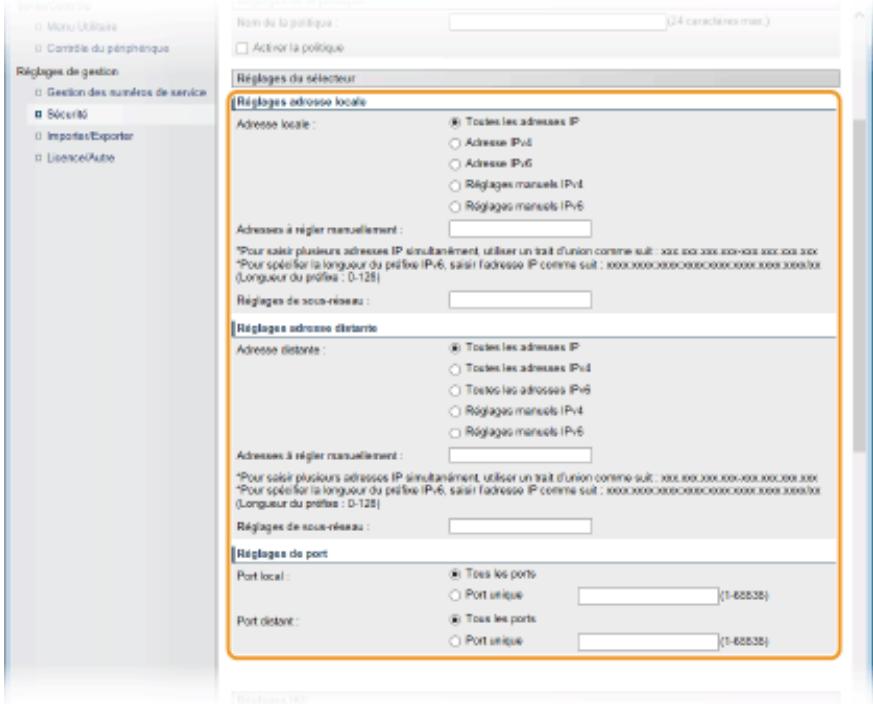Image resolution: width=873 pixels, height=704 pixels.
Task: Select local Réglages manuels IPv6
Action: pos(455,207)
